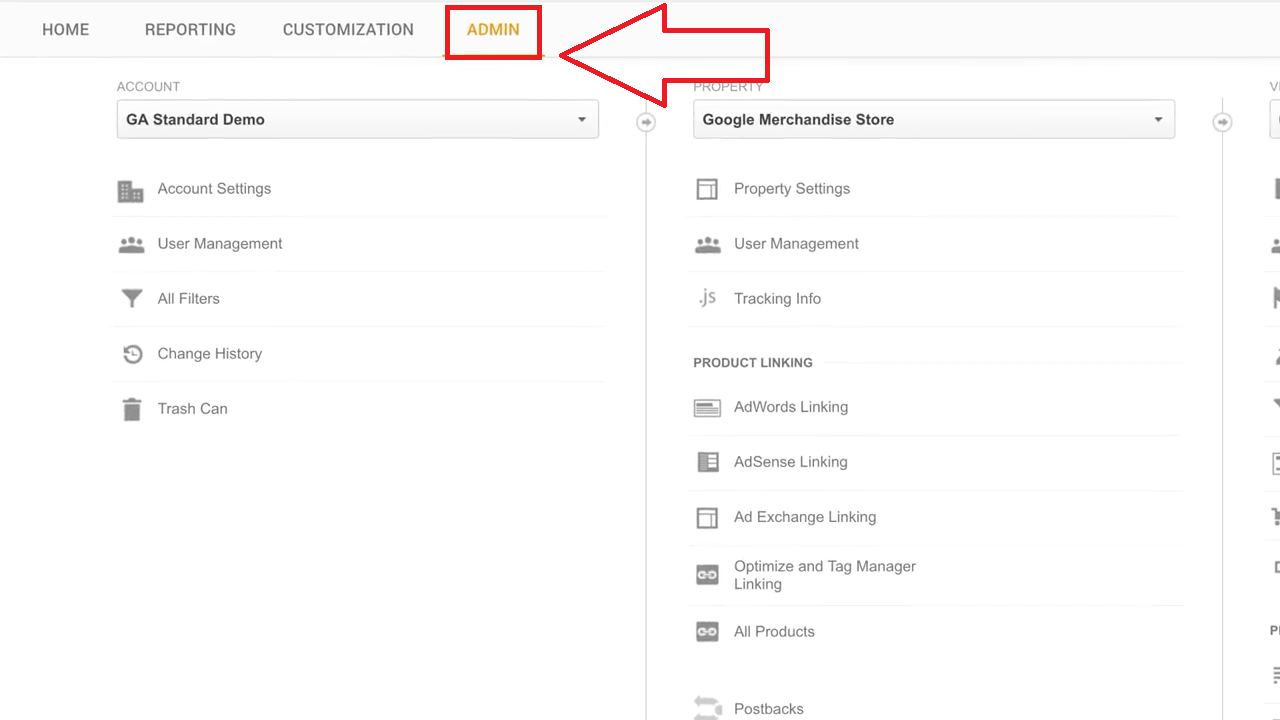Open All Filters
This screenshot has height=720, width=1280.
tap(188, 299)
